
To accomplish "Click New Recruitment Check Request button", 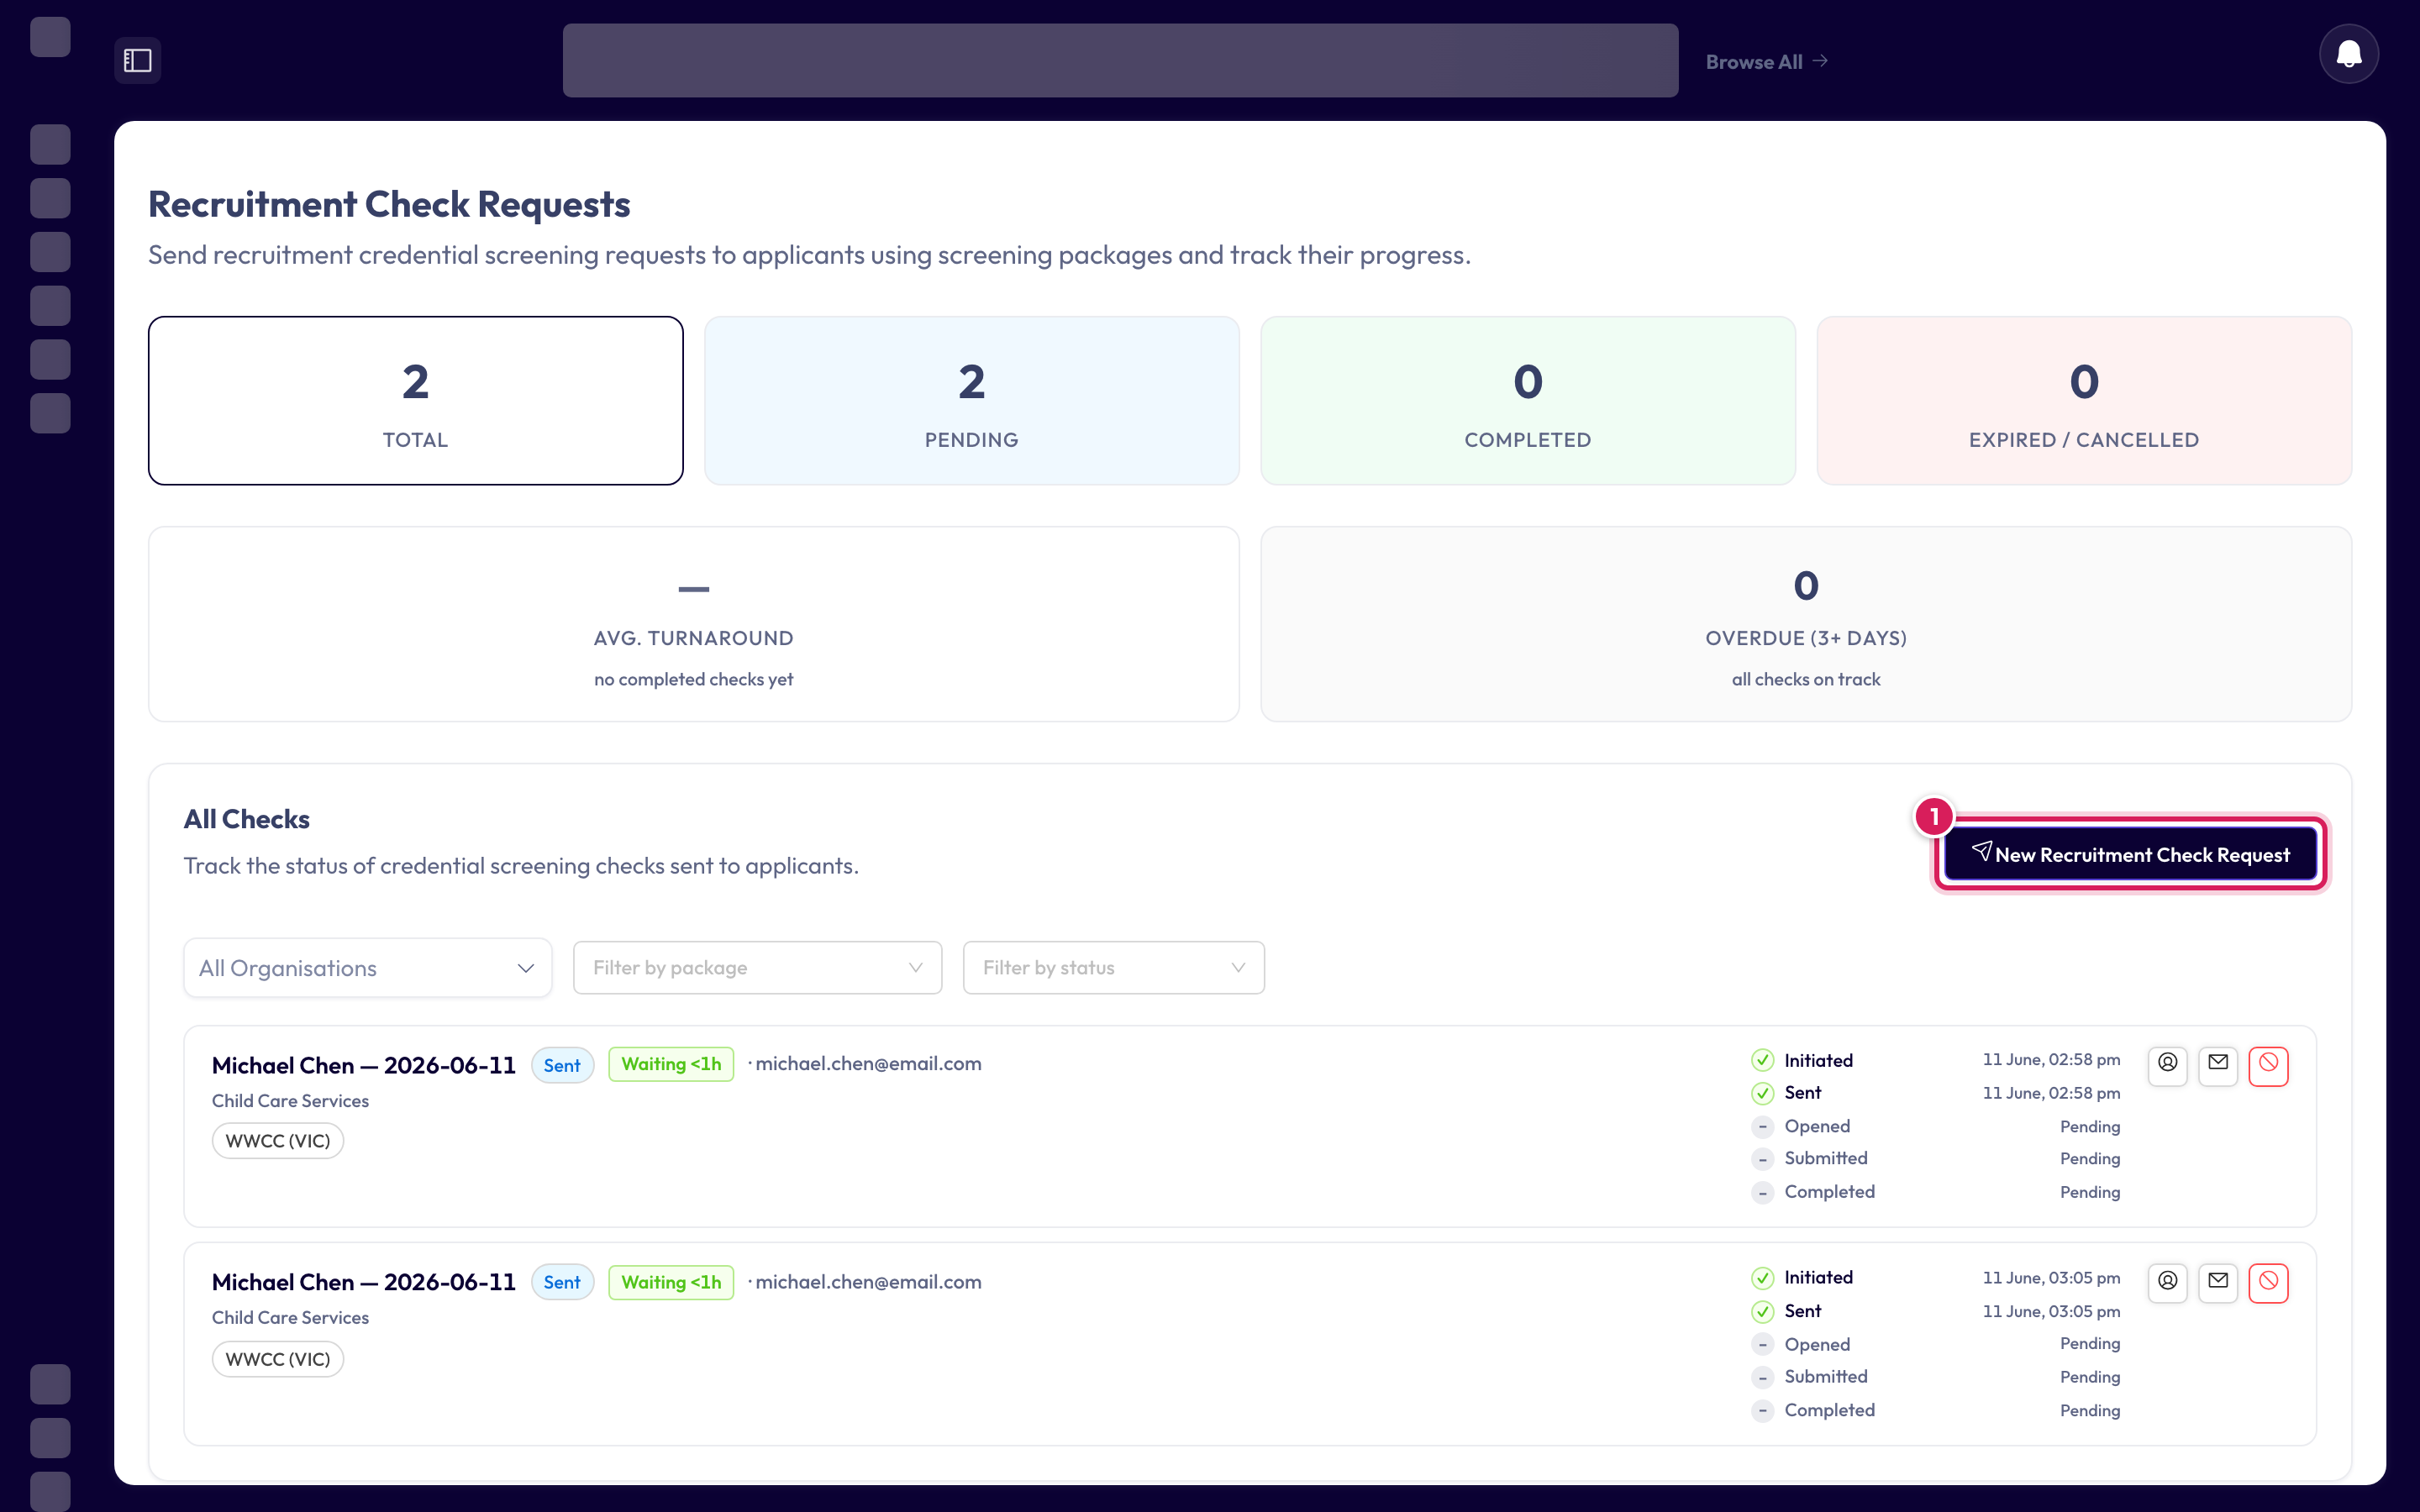I will click(x=2130, y=854).
